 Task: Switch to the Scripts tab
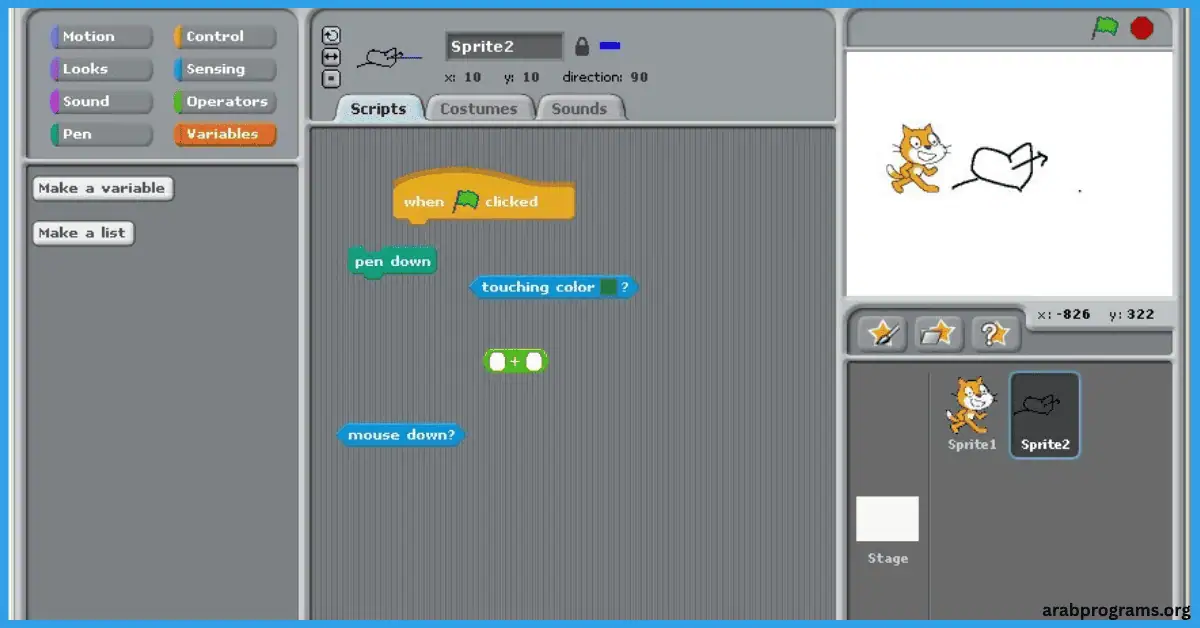[x=379, y=109]
